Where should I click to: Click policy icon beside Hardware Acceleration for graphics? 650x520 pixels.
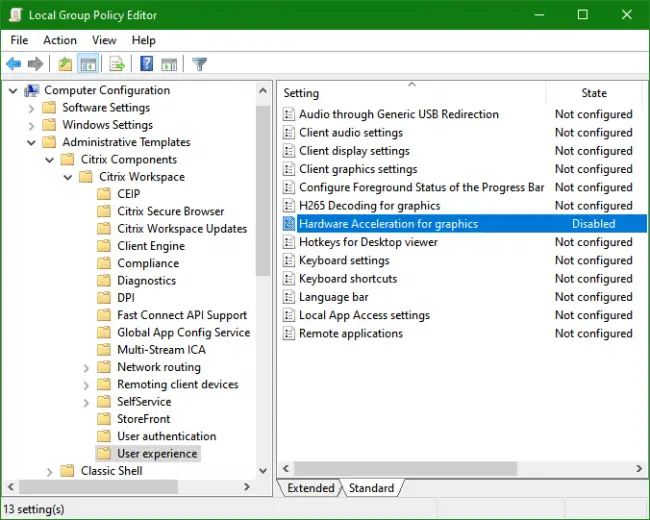pyautogui.click(x=289, y=224)
